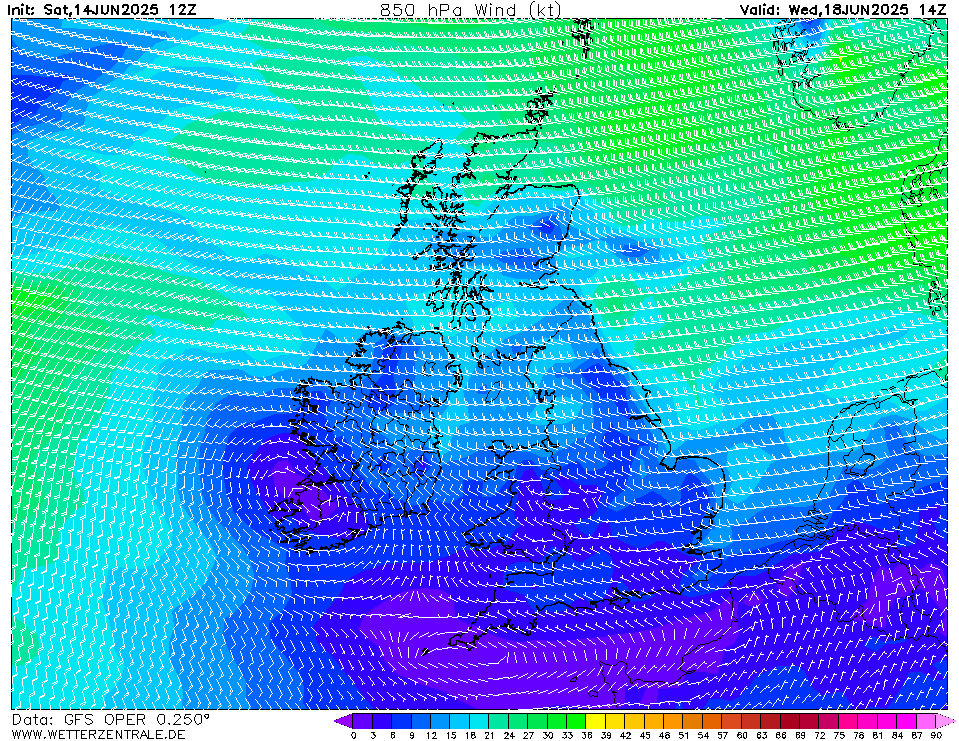The image size is (959, 741).
Task: Click the cyan swatch between 18 and 21
Action: [480, 721]
